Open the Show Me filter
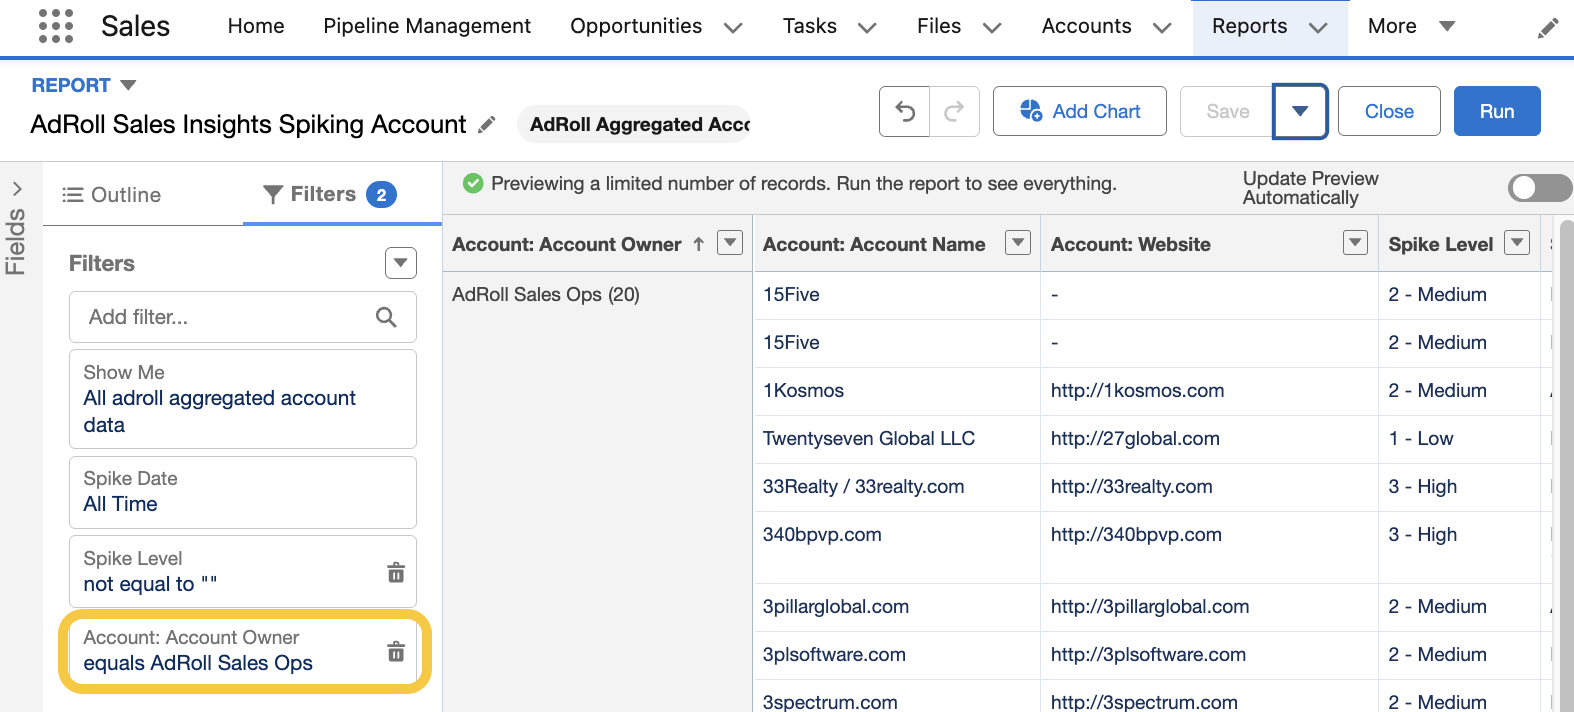 [x=243, y=399]
